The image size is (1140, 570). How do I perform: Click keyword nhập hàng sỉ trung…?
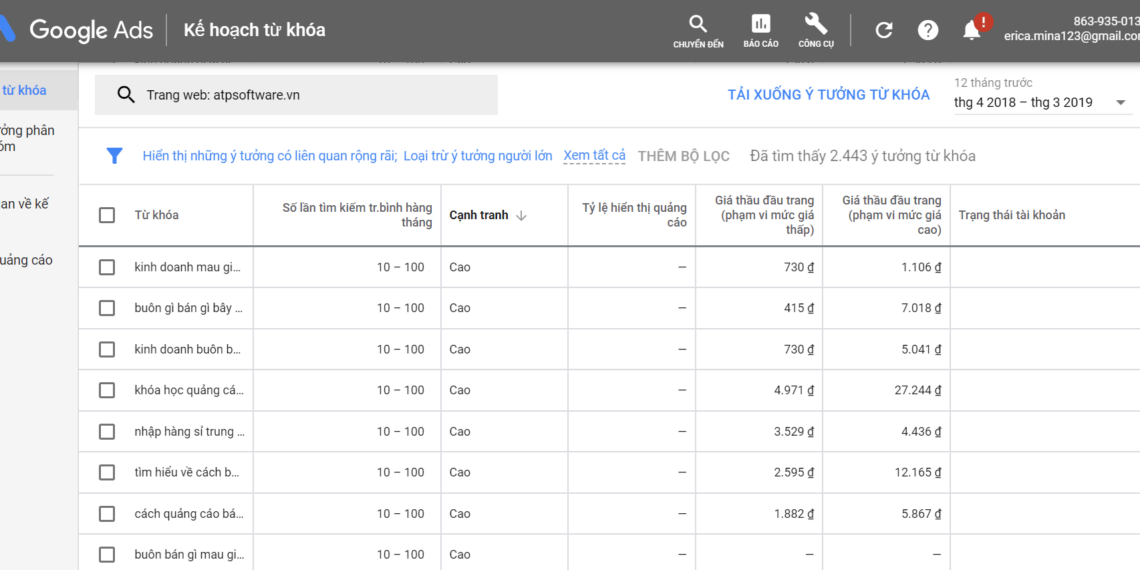coord(189,432)
